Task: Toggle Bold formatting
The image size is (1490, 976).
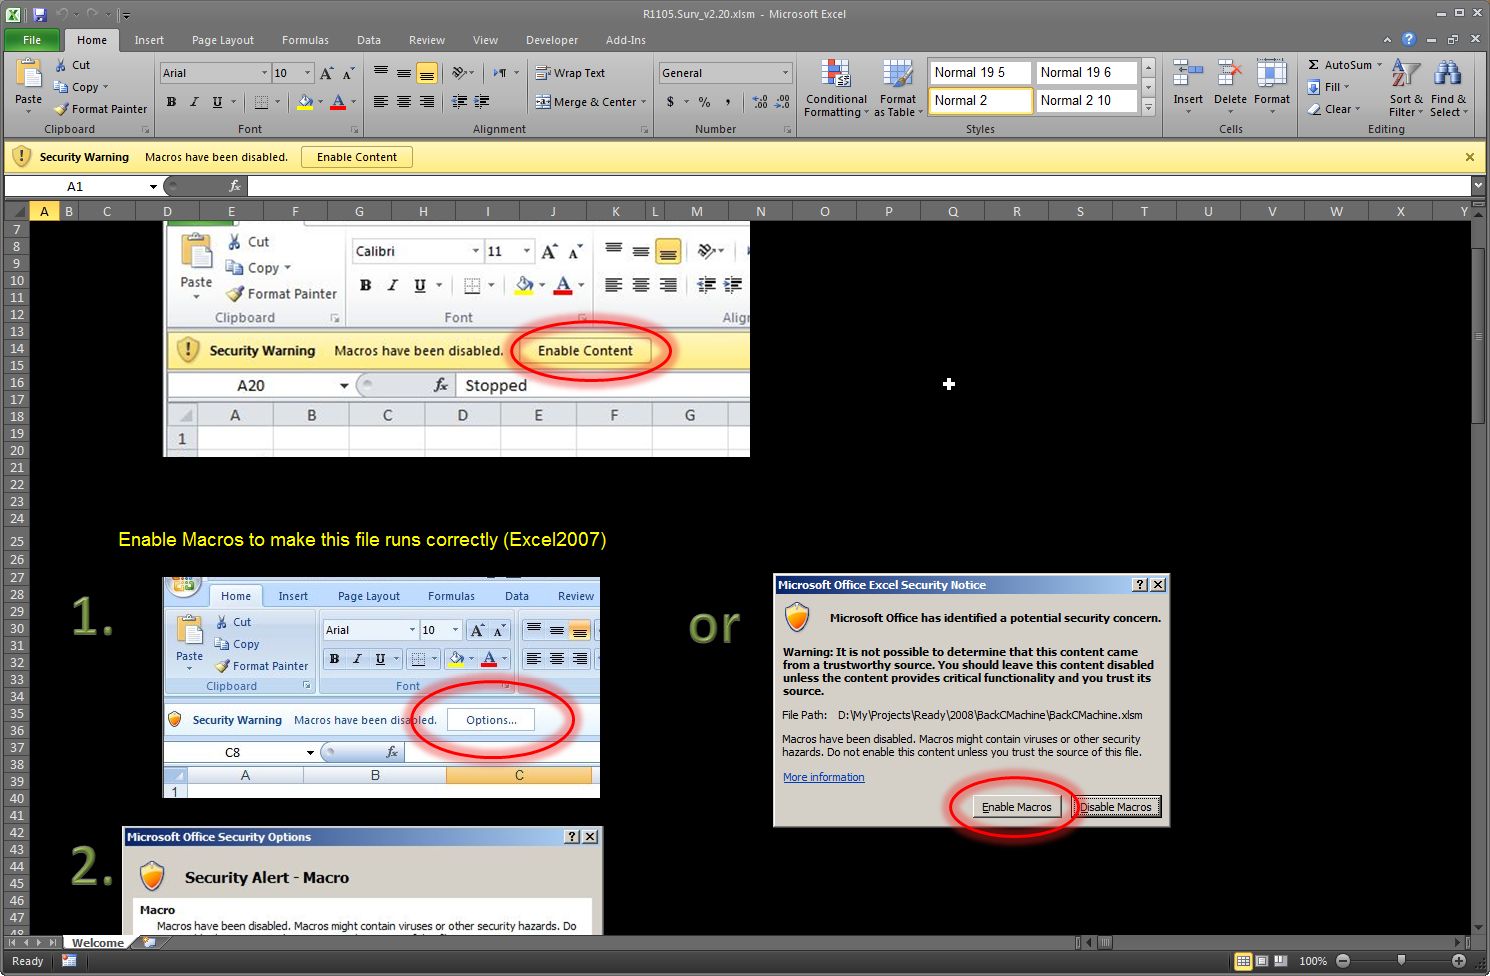Action: (171, 102)
